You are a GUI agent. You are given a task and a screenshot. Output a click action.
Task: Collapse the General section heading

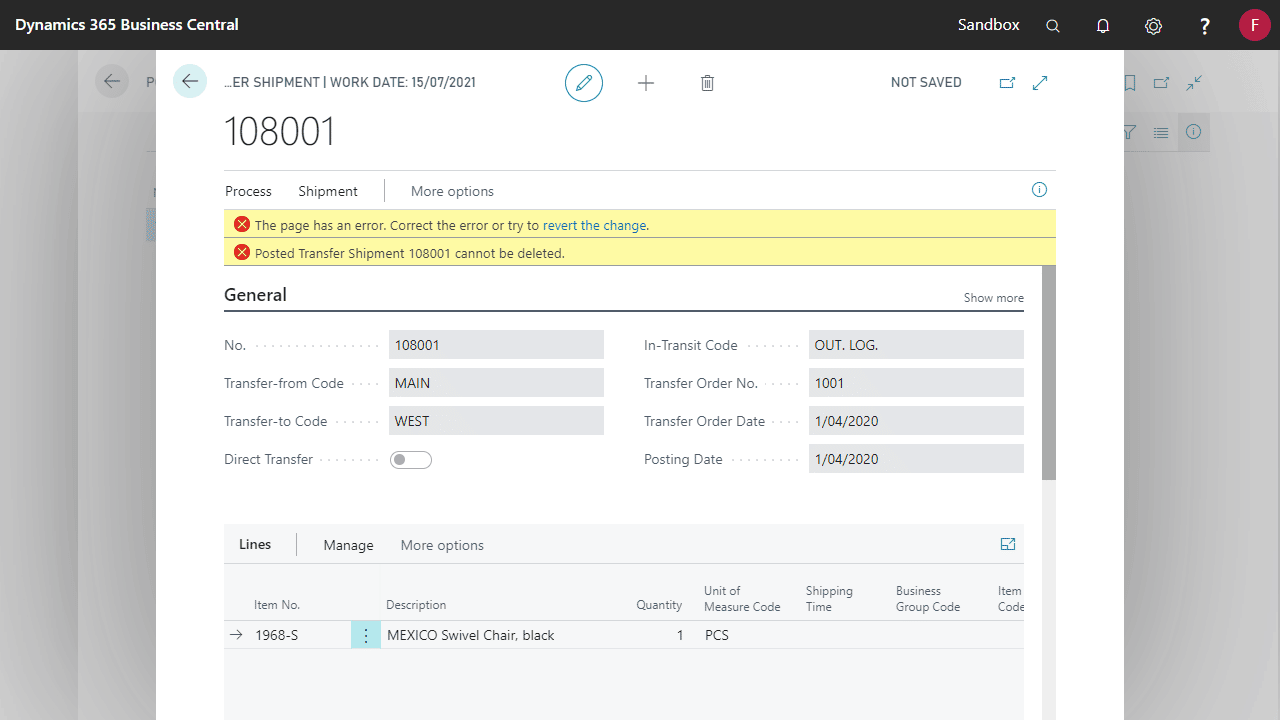click(255, 295)
